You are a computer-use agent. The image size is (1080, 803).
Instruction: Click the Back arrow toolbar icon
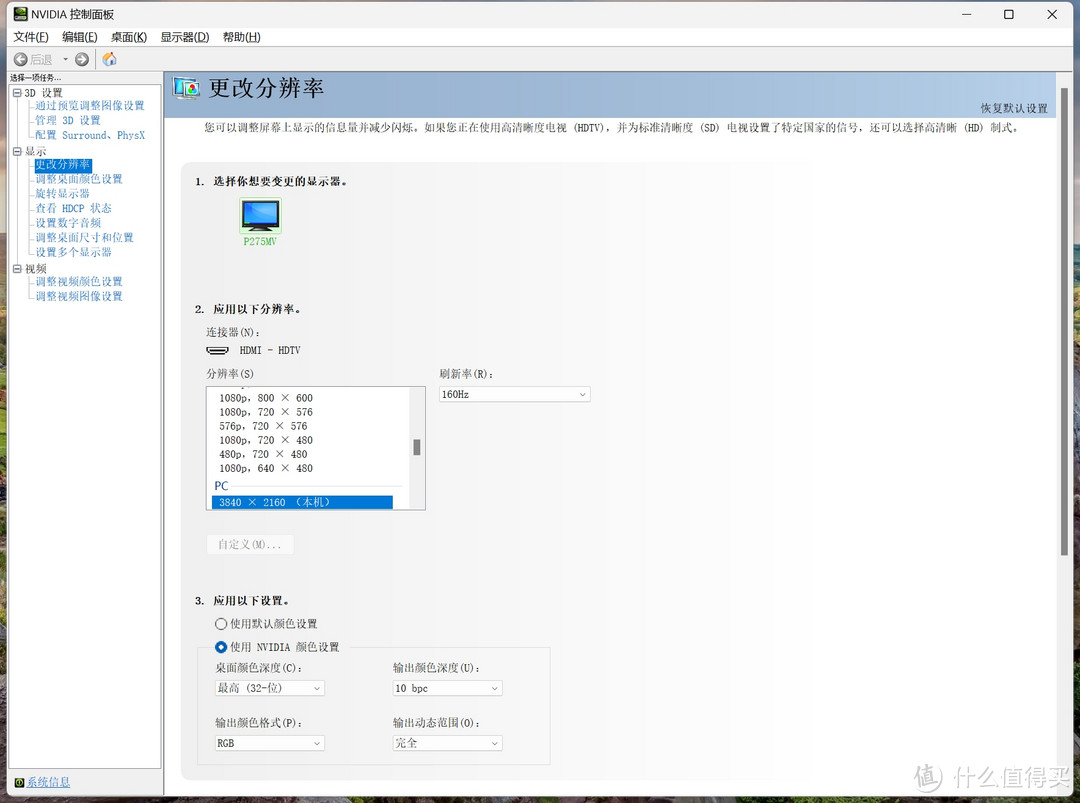[21, 59]
